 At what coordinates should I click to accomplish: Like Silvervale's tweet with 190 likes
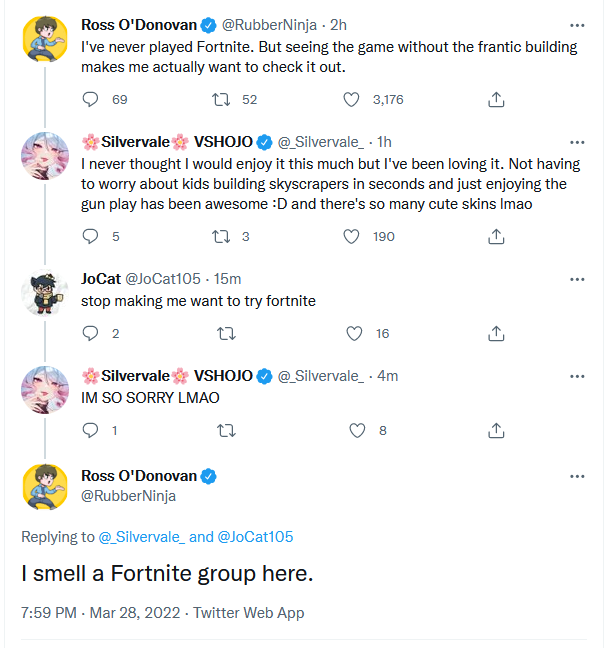tap(351, 237)
